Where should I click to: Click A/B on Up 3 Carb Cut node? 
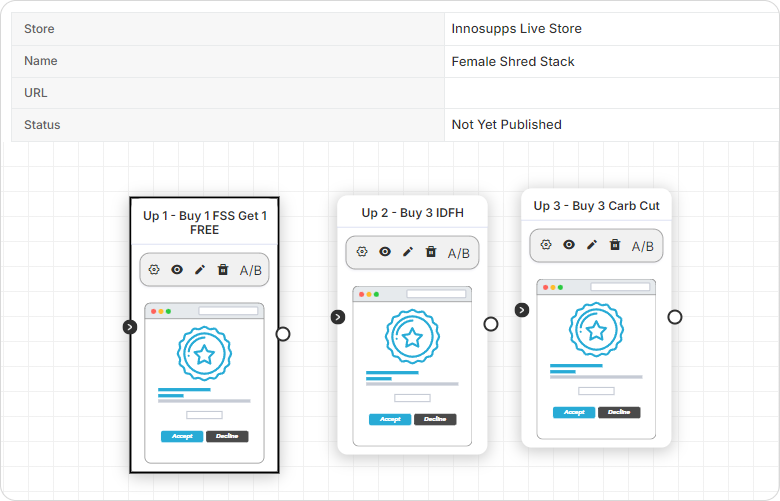(x=642, y=245)
